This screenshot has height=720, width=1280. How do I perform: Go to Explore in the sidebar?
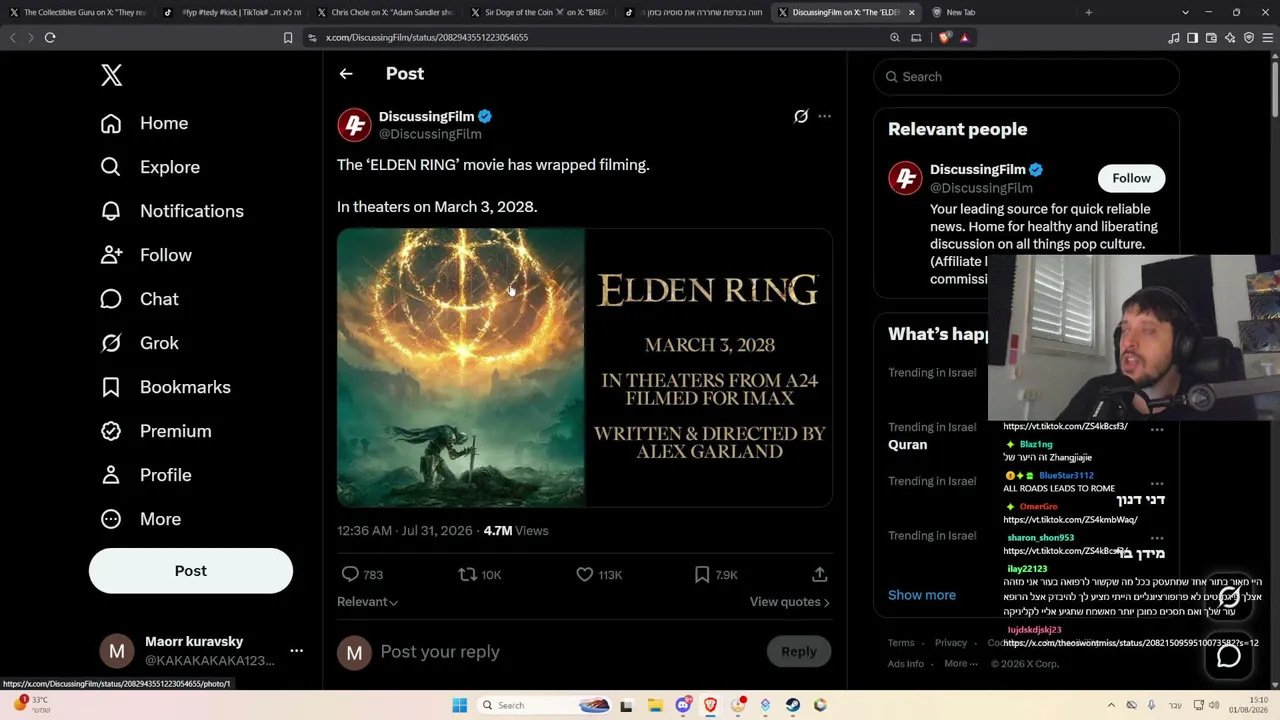(x=150, y=167)
